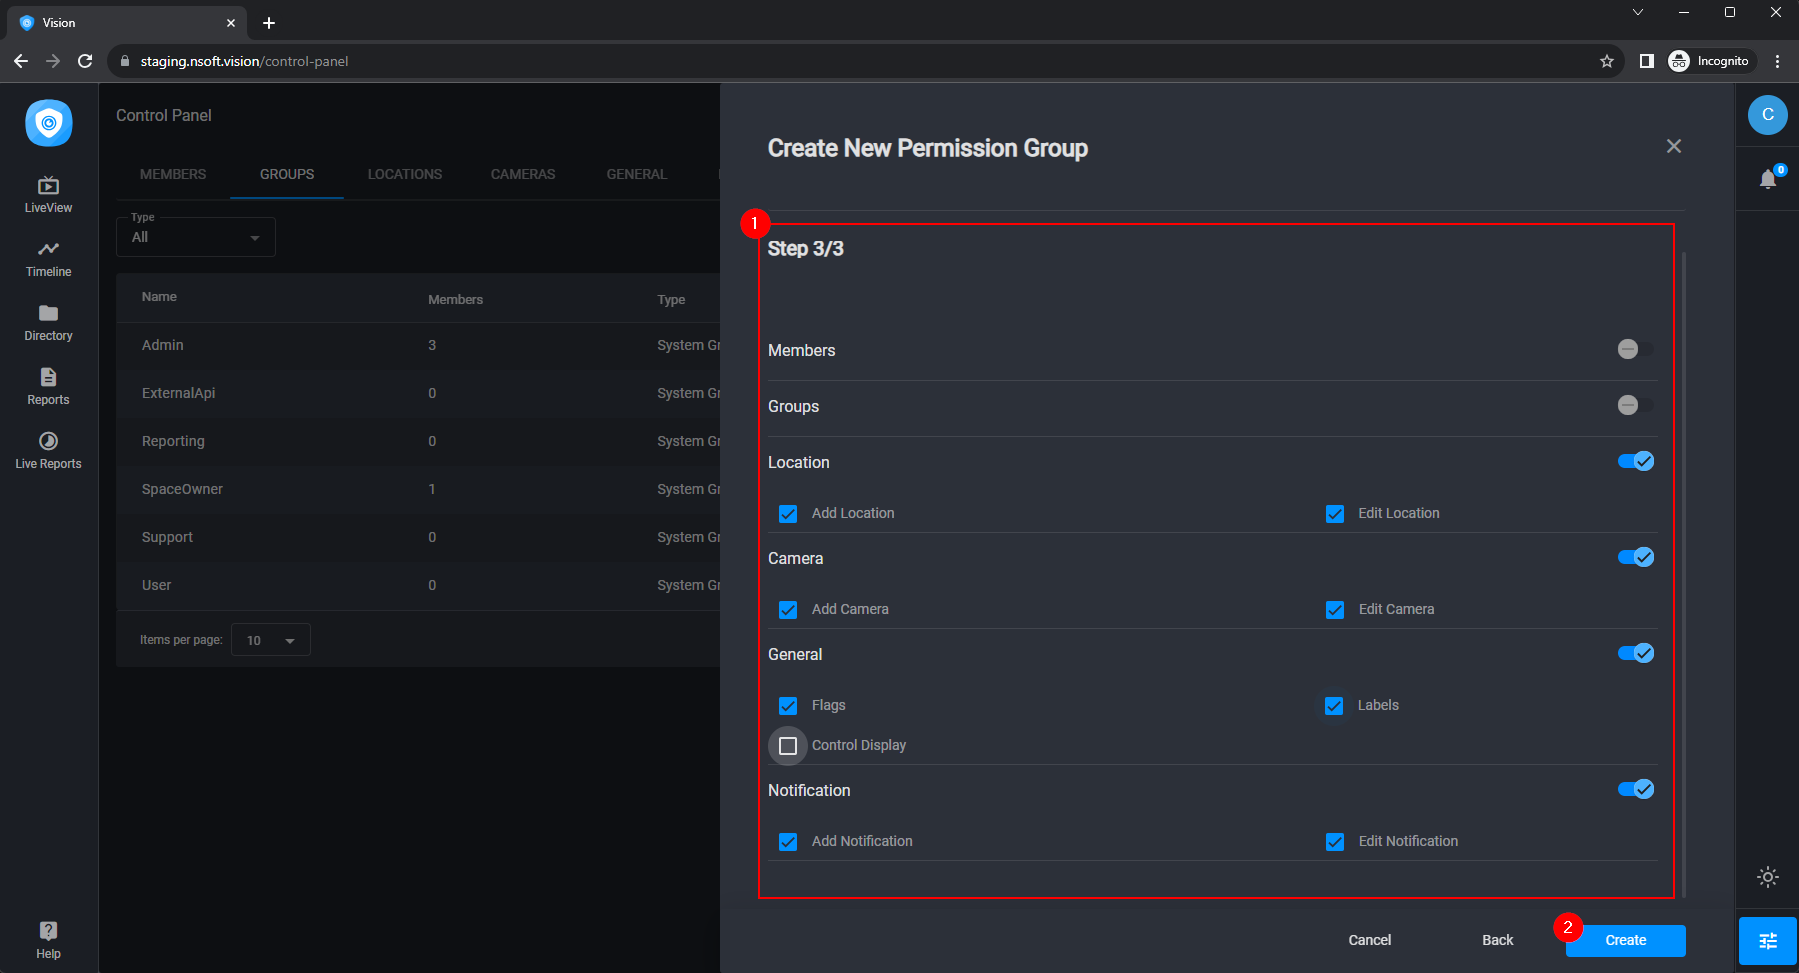Open the browser side panel icon

1647,61
